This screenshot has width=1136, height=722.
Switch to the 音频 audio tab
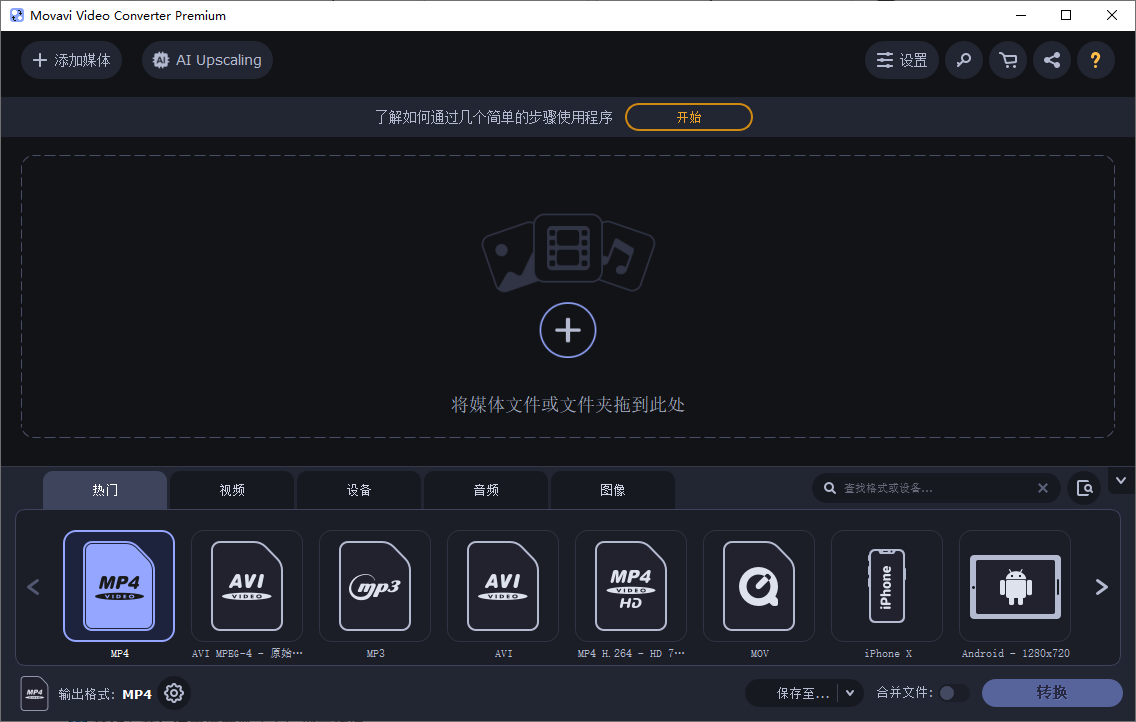tap(486, 489)
